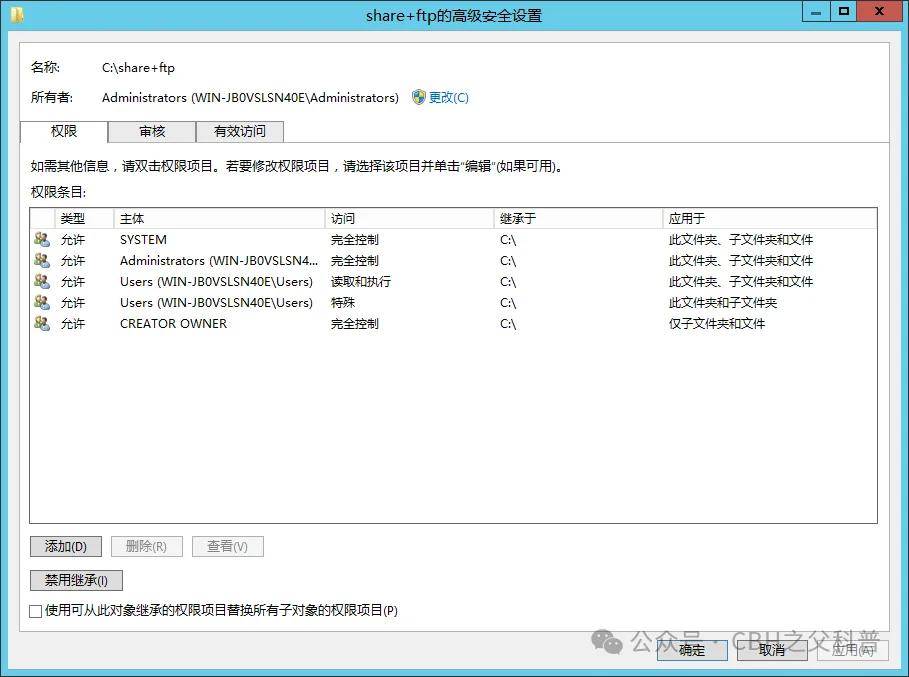Open the 有效访问 tab

pos(240,131)
